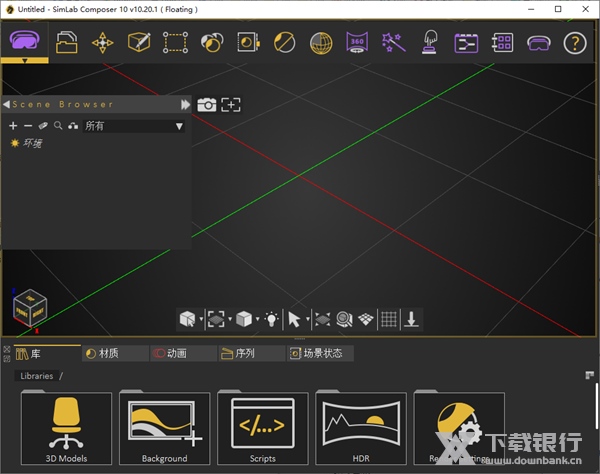Select the transform move arrows tool
Image resolution: width=600 pixels, height=474 pixels.
pyautogui.click(x=103, y=43)
